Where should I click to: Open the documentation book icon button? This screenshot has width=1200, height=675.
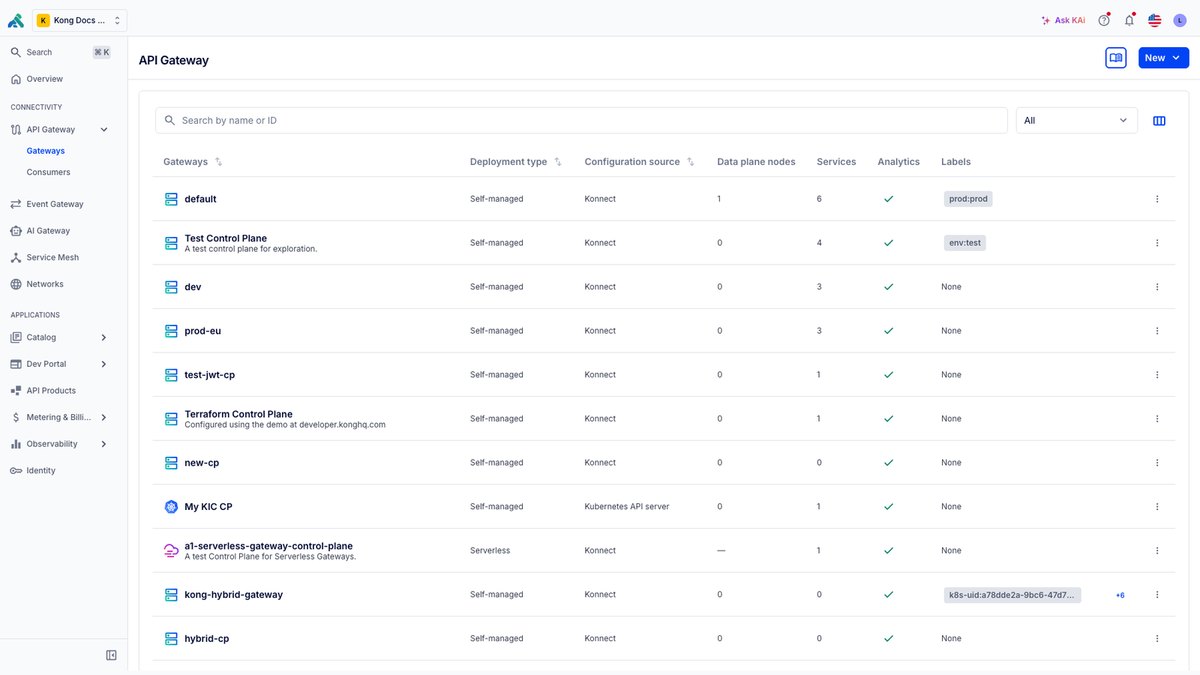click(x=1116, y=58)
